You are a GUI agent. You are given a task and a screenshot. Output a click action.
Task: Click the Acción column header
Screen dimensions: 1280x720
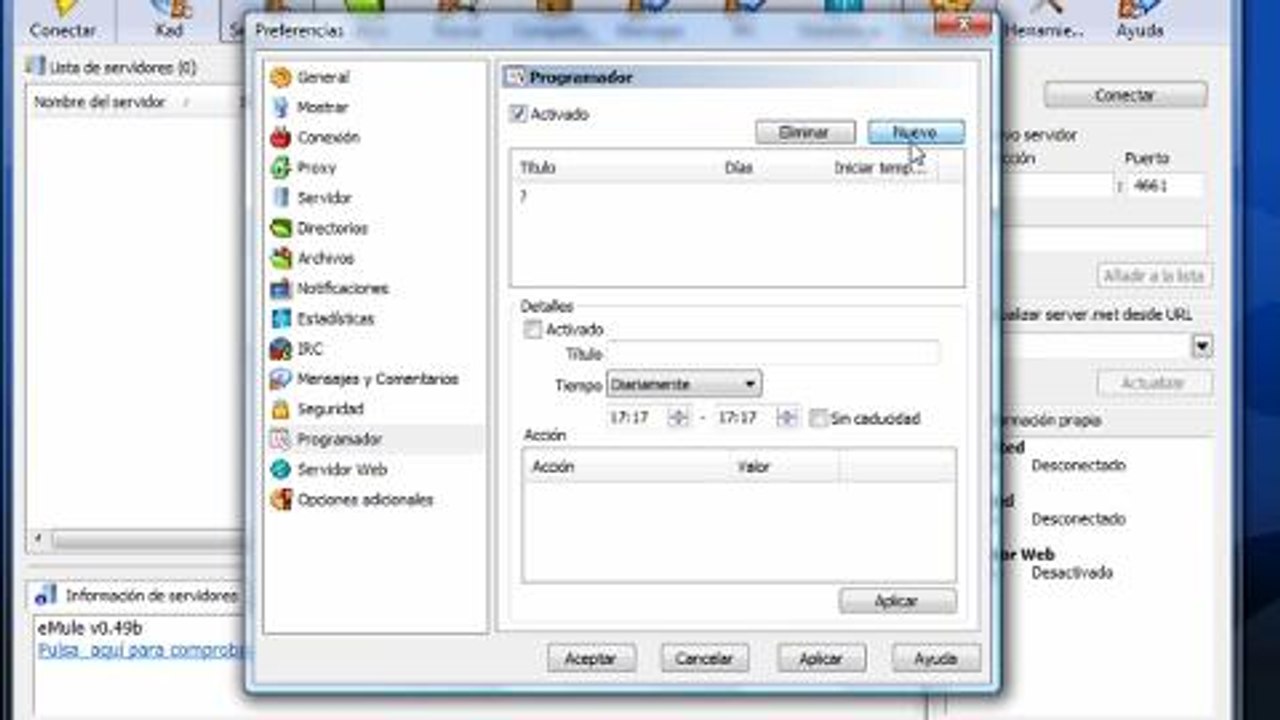[626, 467]
